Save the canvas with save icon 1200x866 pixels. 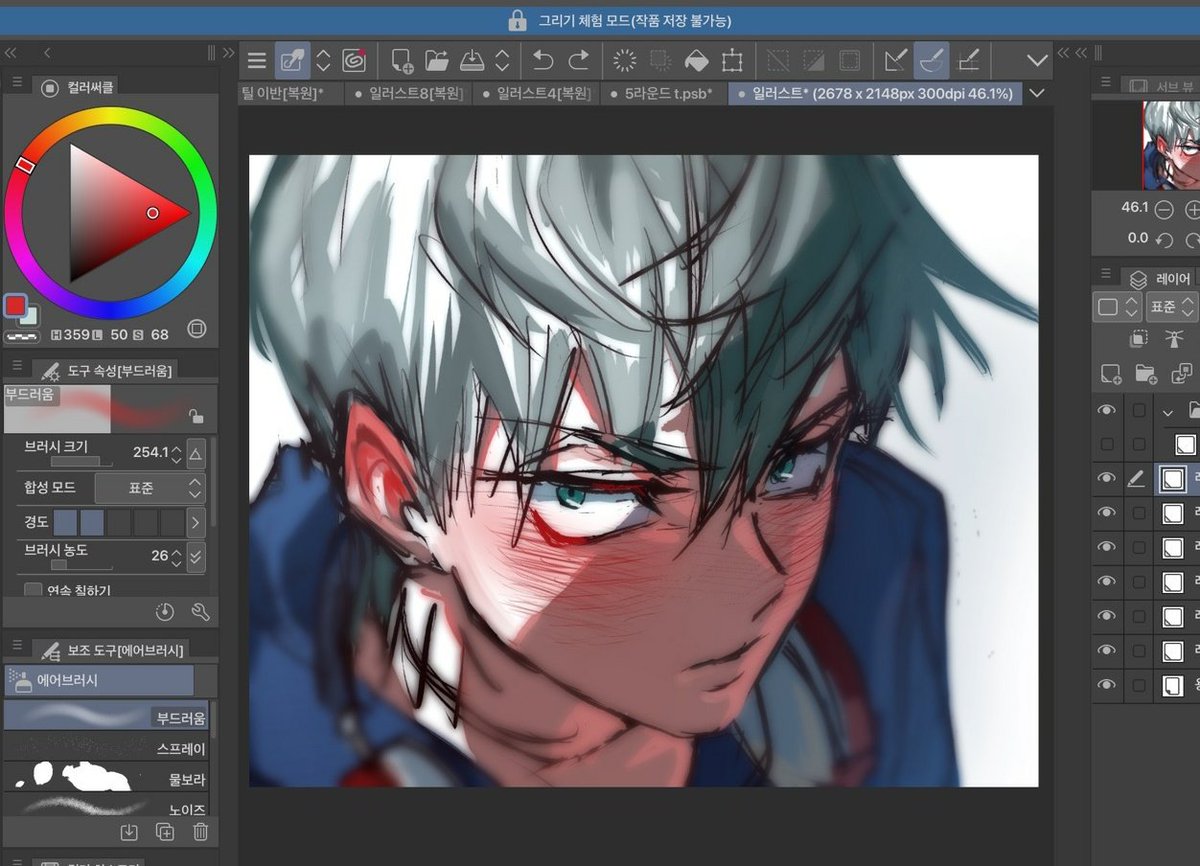[x=472, y=61]
